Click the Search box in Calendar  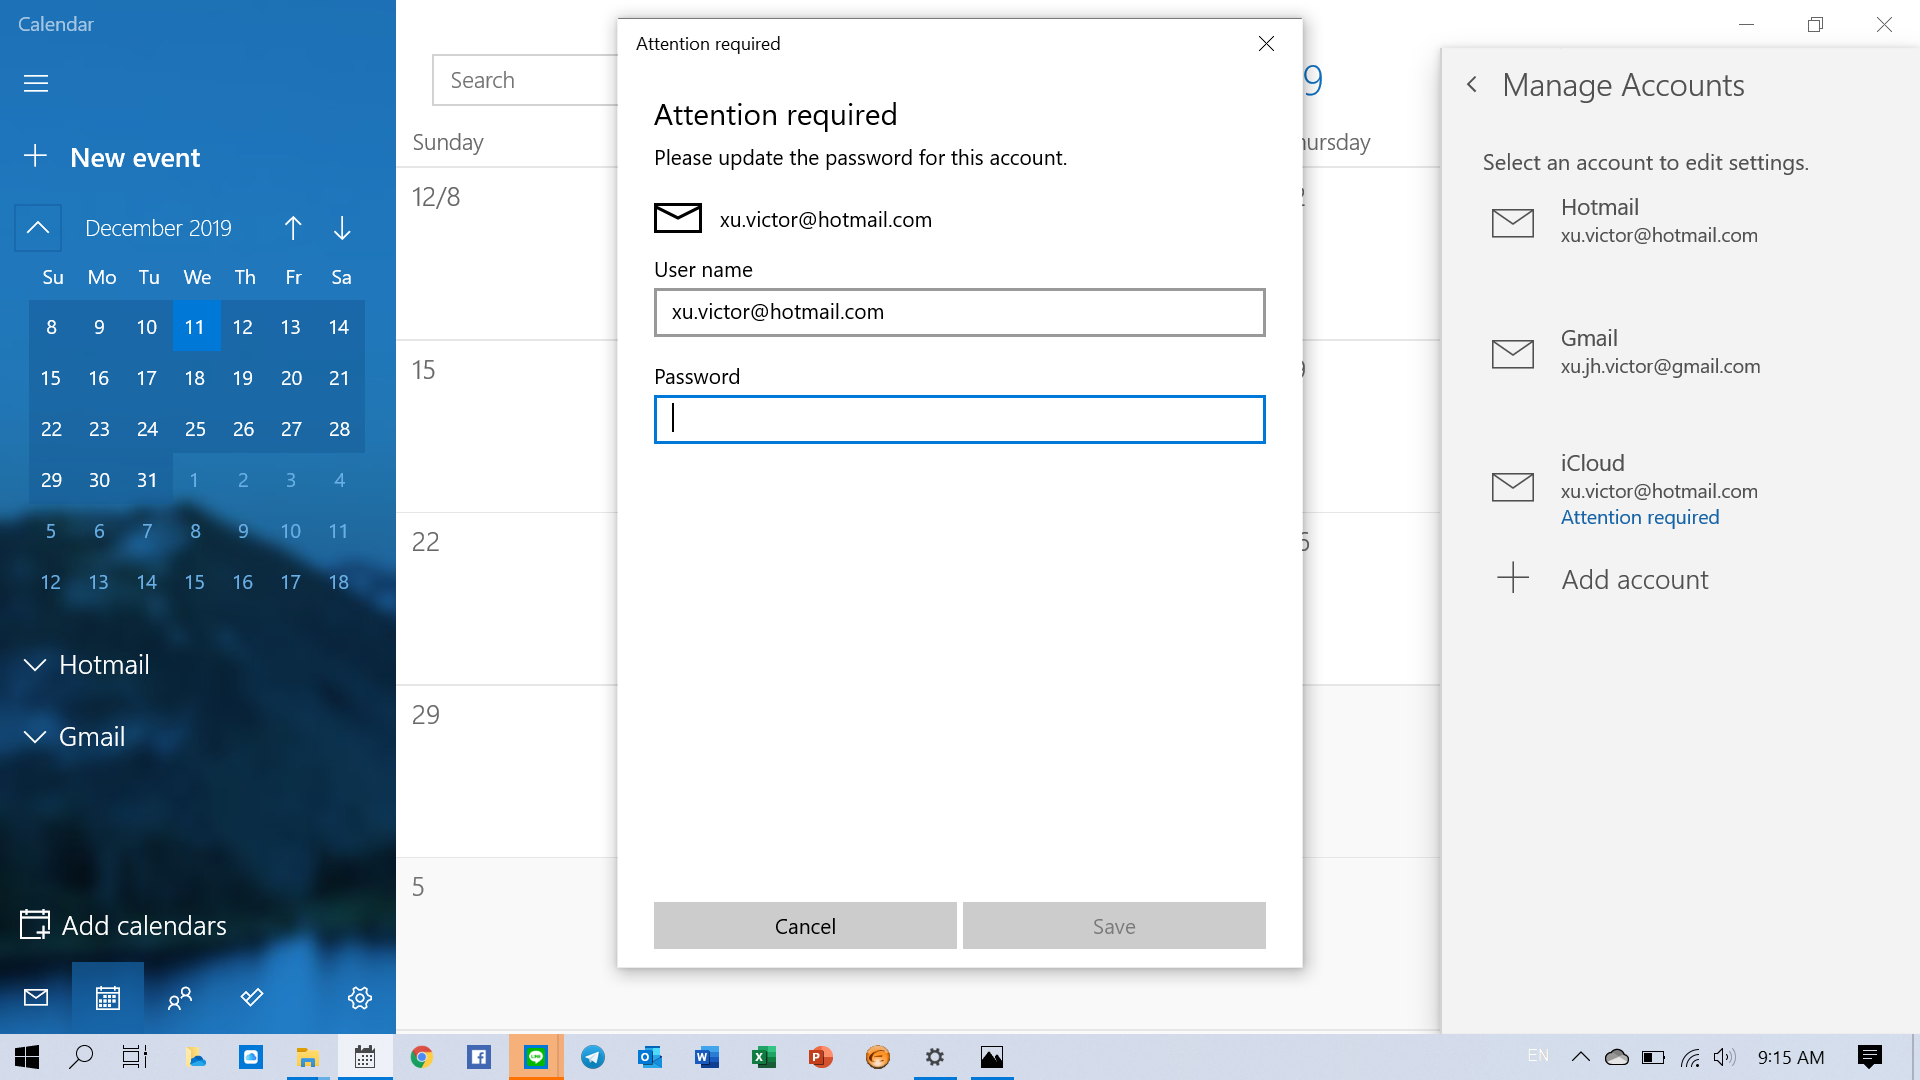[x=526, y=80]
